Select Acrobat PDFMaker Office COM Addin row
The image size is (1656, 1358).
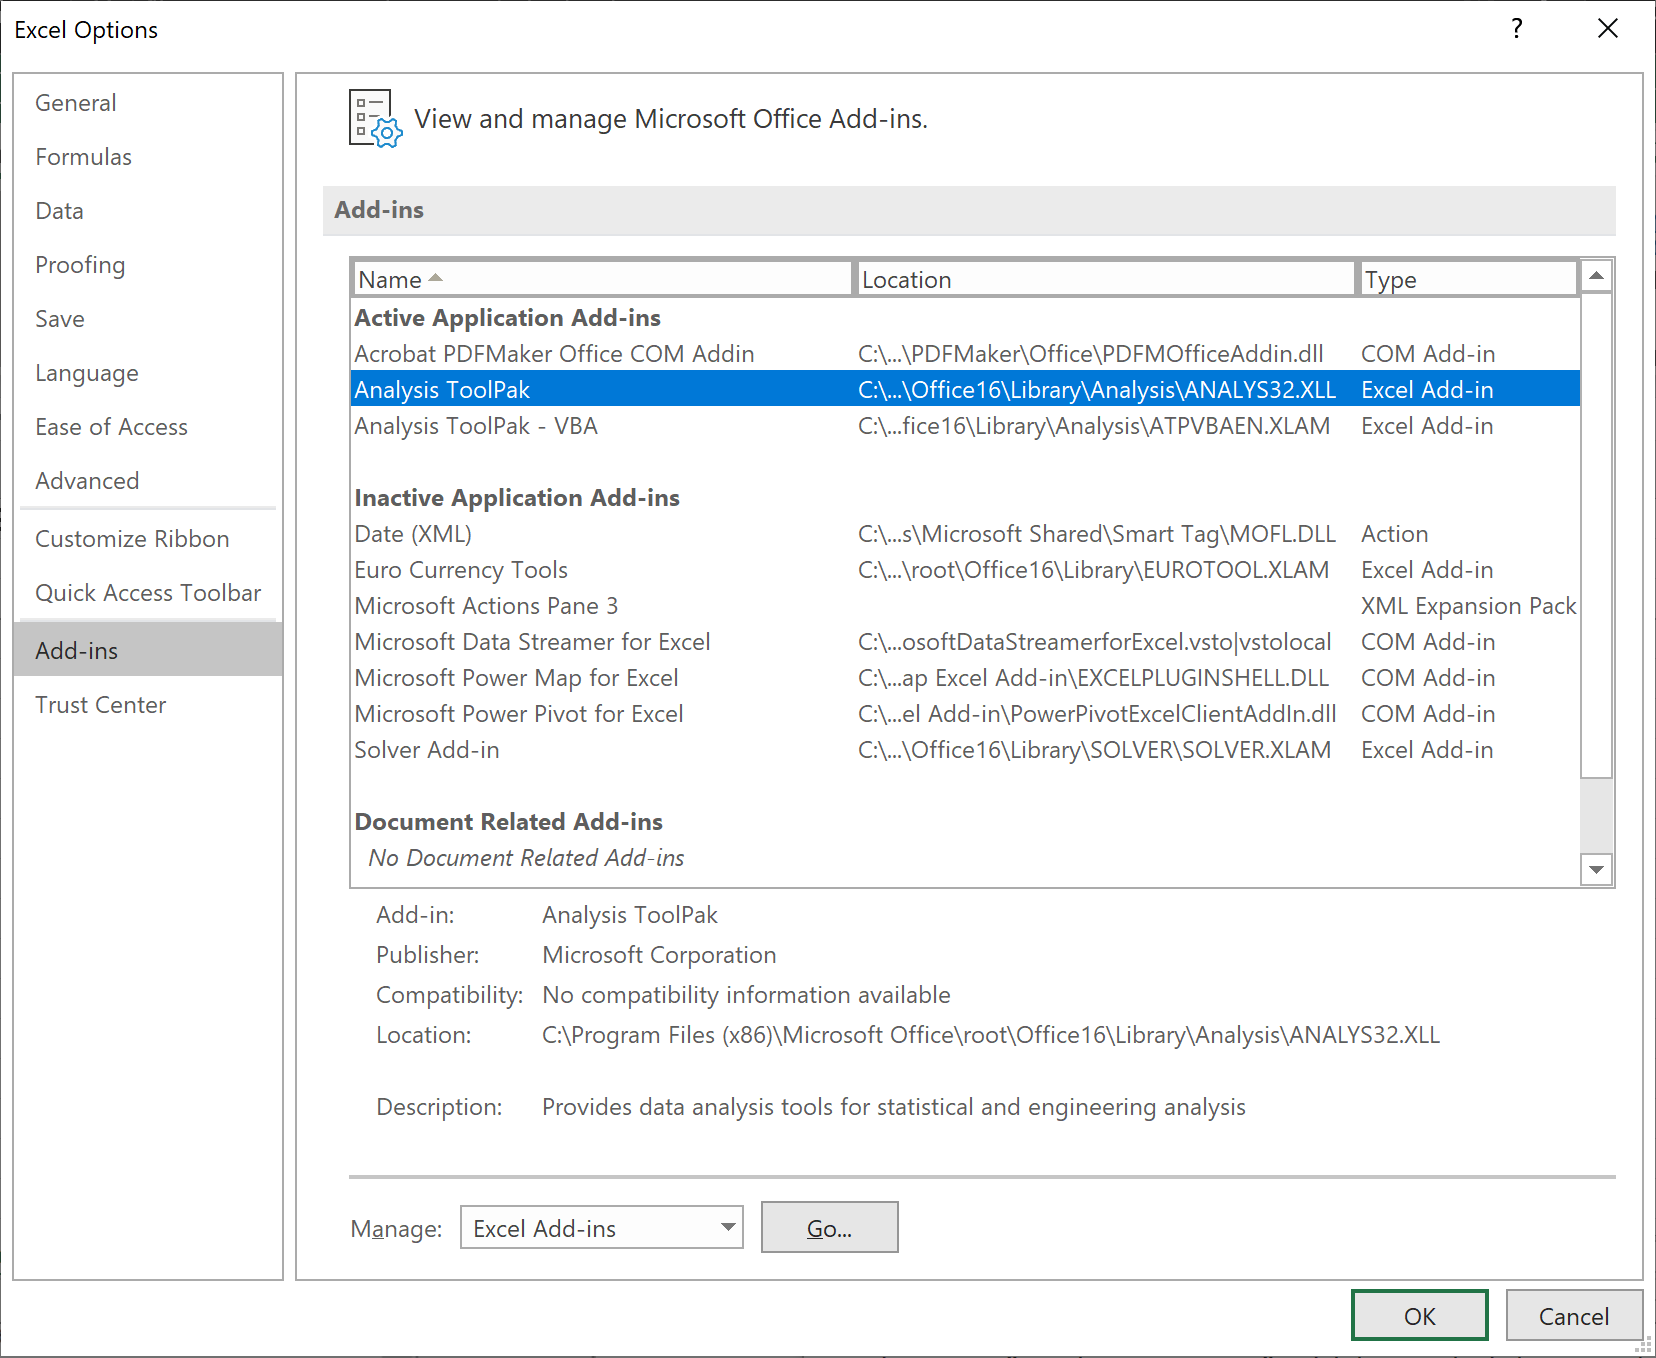point(966,354)
